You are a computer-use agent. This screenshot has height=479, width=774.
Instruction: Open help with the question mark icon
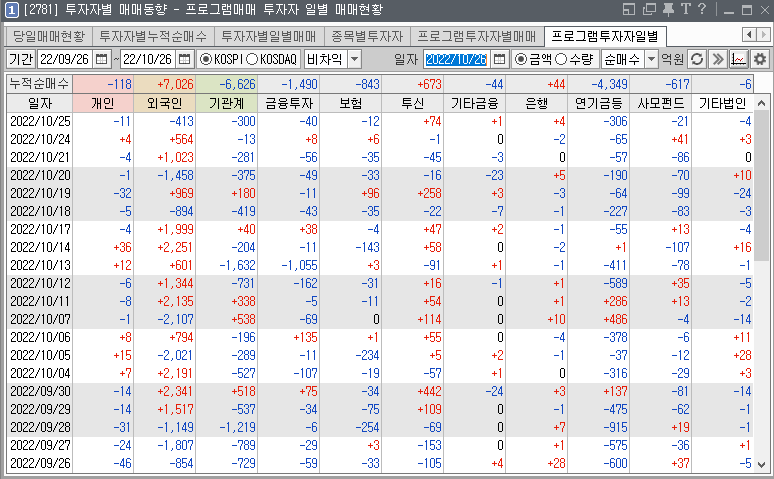[x=701, y=10]
